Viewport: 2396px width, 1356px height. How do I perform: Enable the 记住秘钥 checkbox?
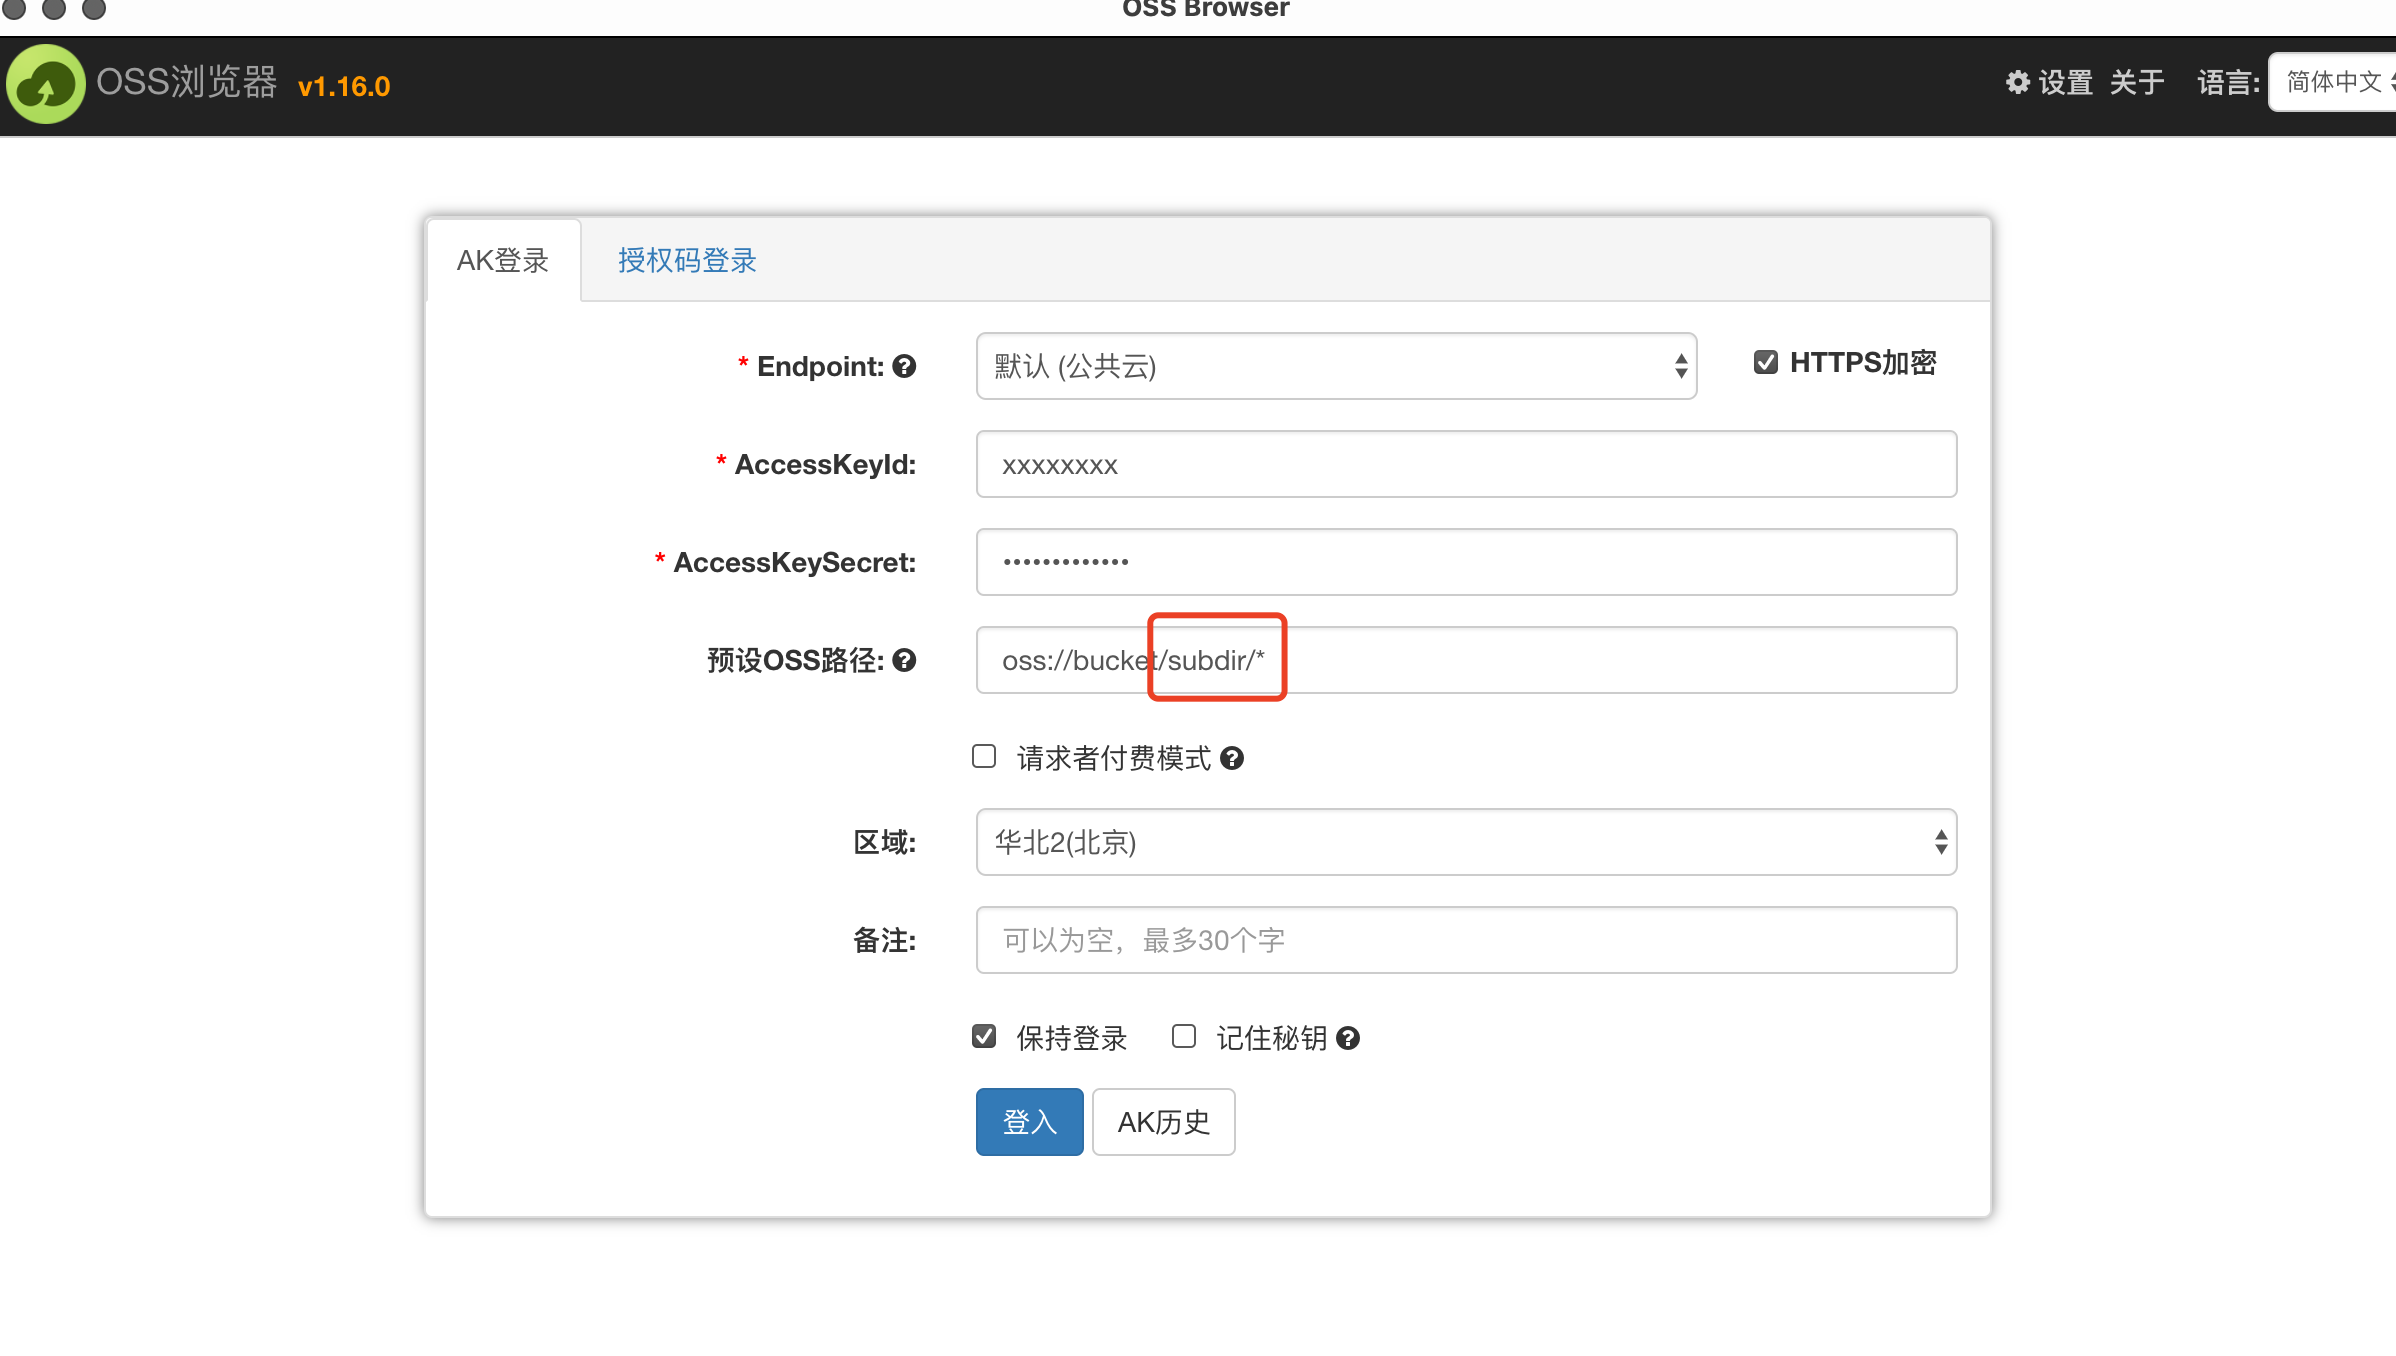coord(1184,1036)
